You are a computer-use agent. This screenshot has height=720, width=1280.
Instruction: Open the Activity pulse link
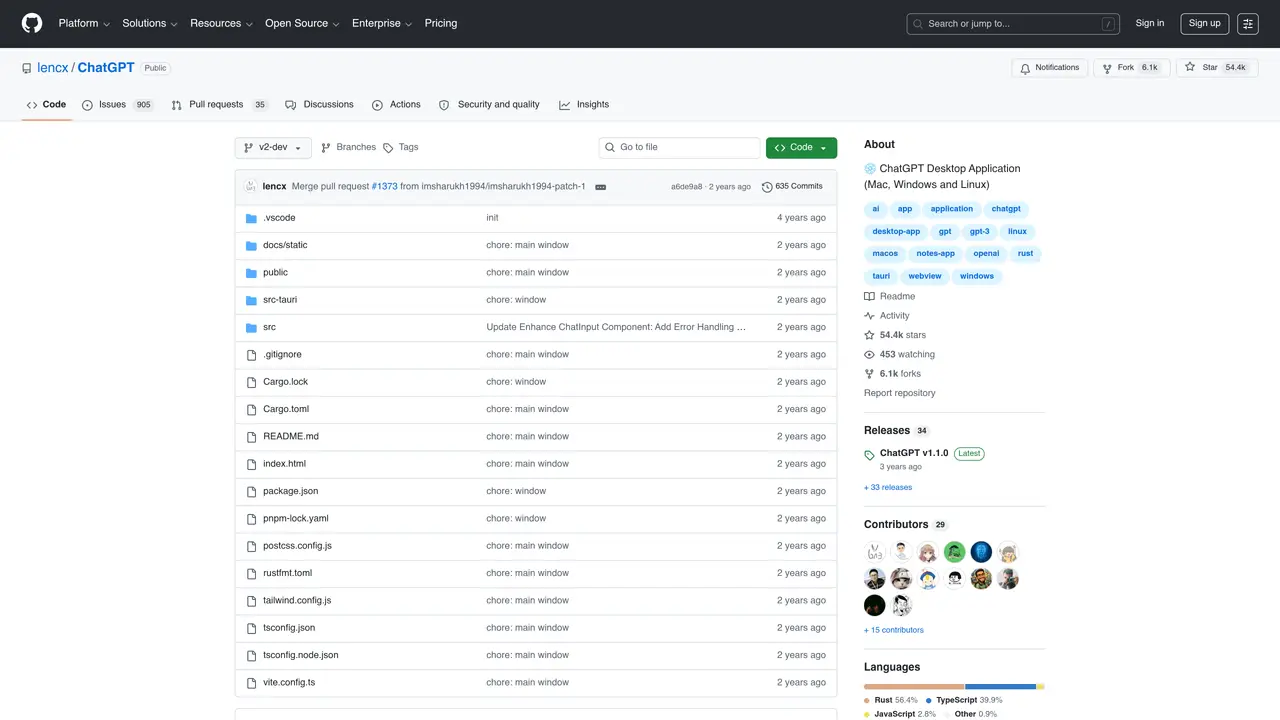click(x=887, y=316)
